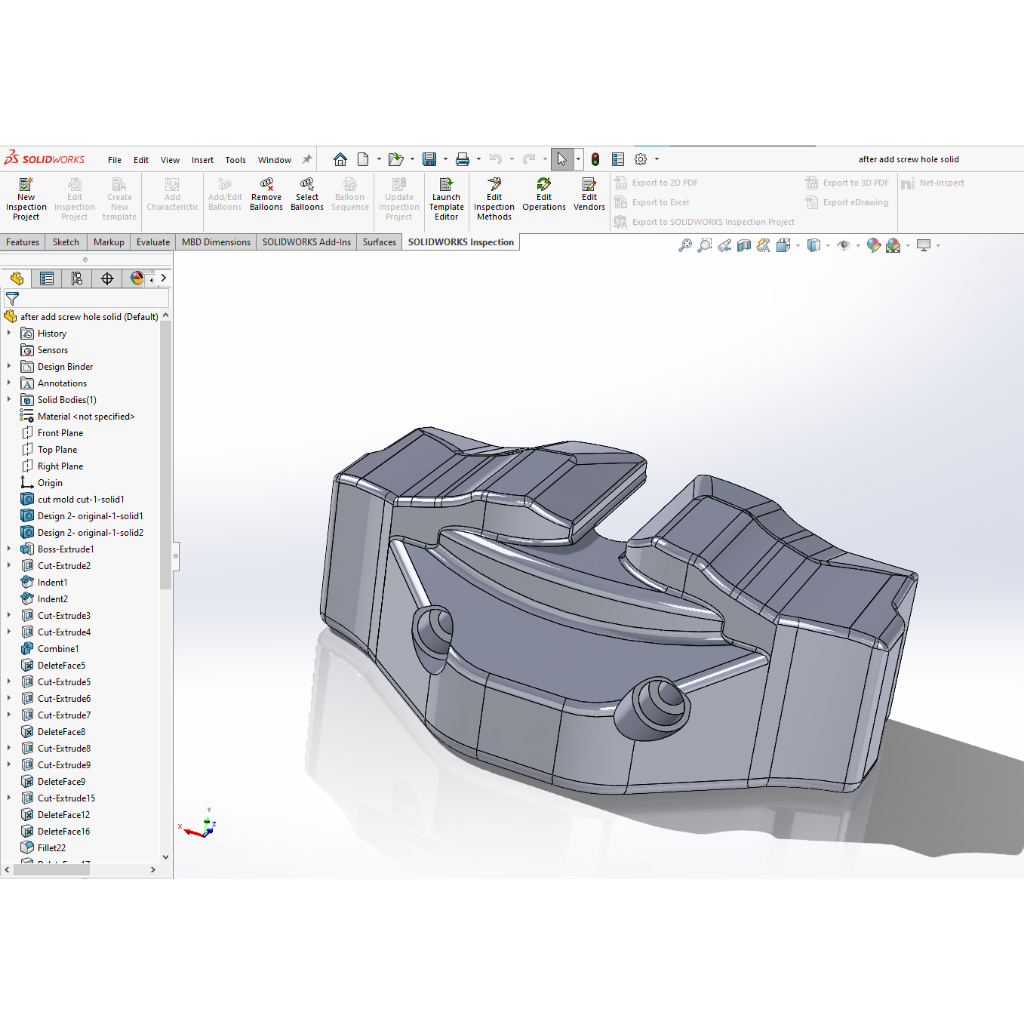1024x1024 pixels.
Task: Click the Home icon in quick access bar
Action: coord(340,159)
